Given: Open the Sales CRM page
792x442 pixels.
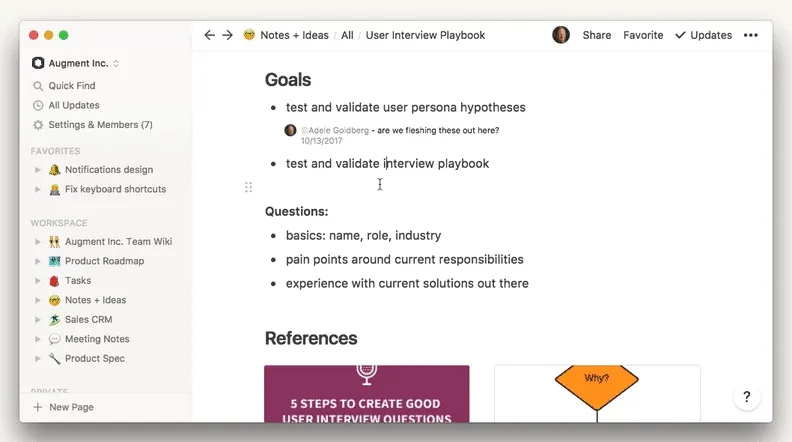Looking at the screenshot, I should tap(88, 320).
